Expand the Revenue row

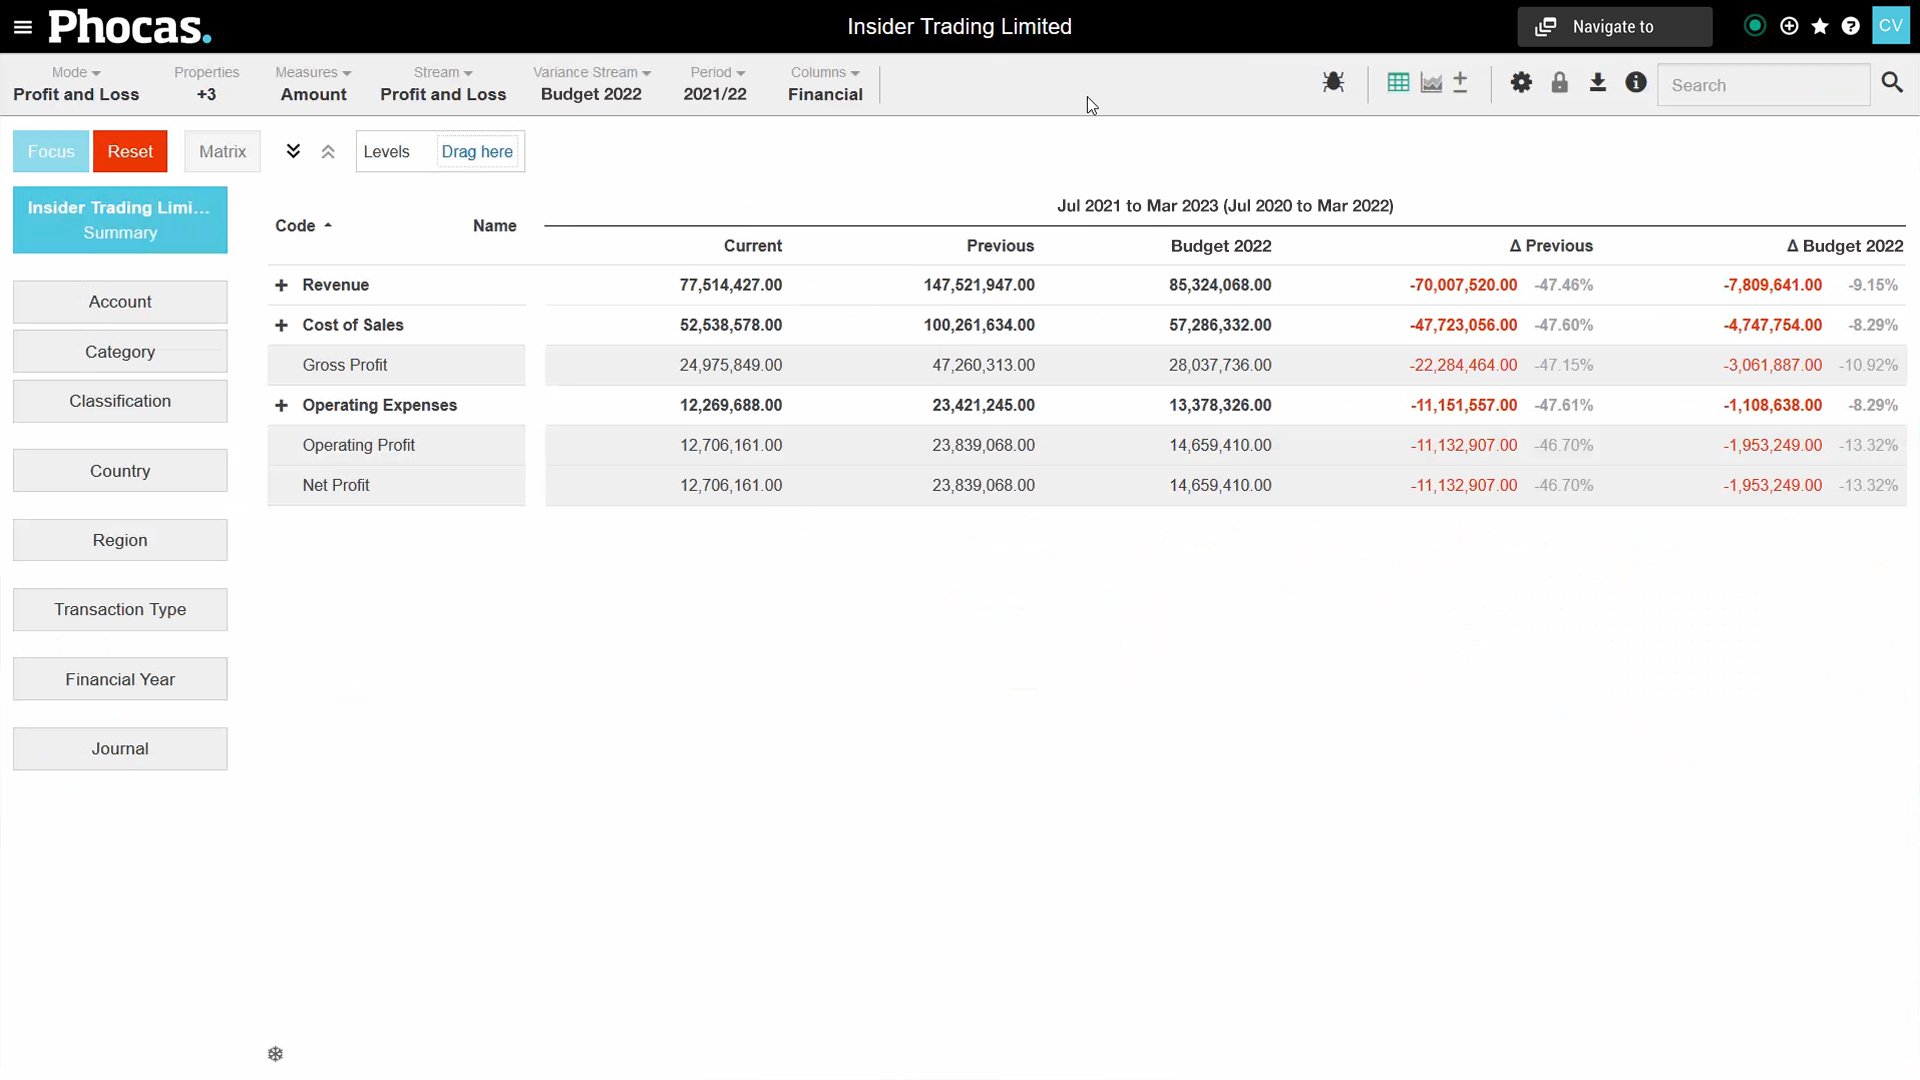[280, 285]
